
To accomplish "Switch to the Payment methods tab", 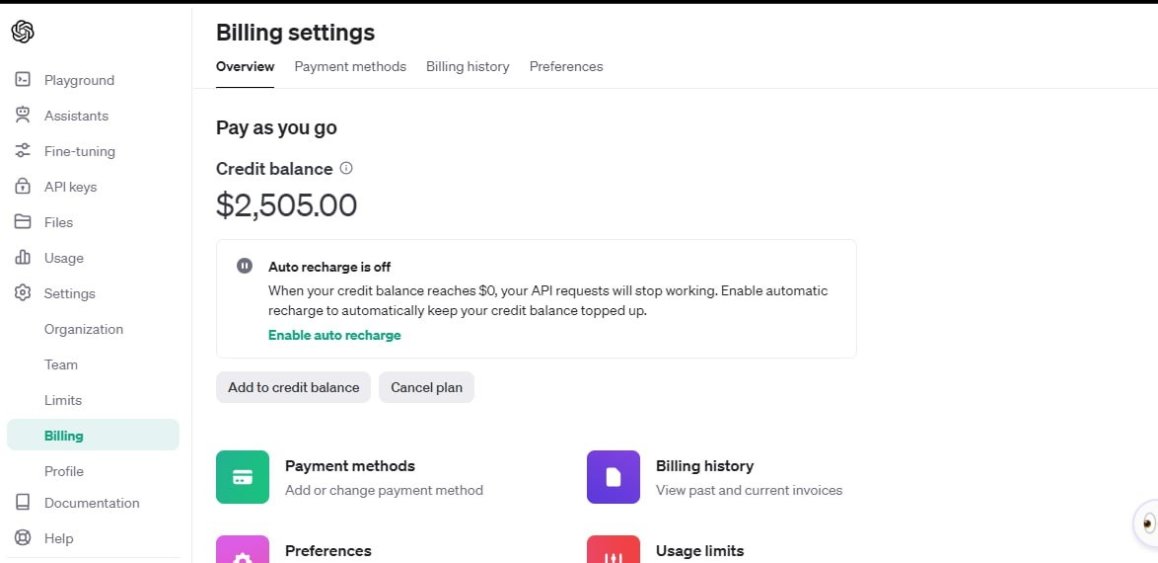I will click(x=350, y=66).
